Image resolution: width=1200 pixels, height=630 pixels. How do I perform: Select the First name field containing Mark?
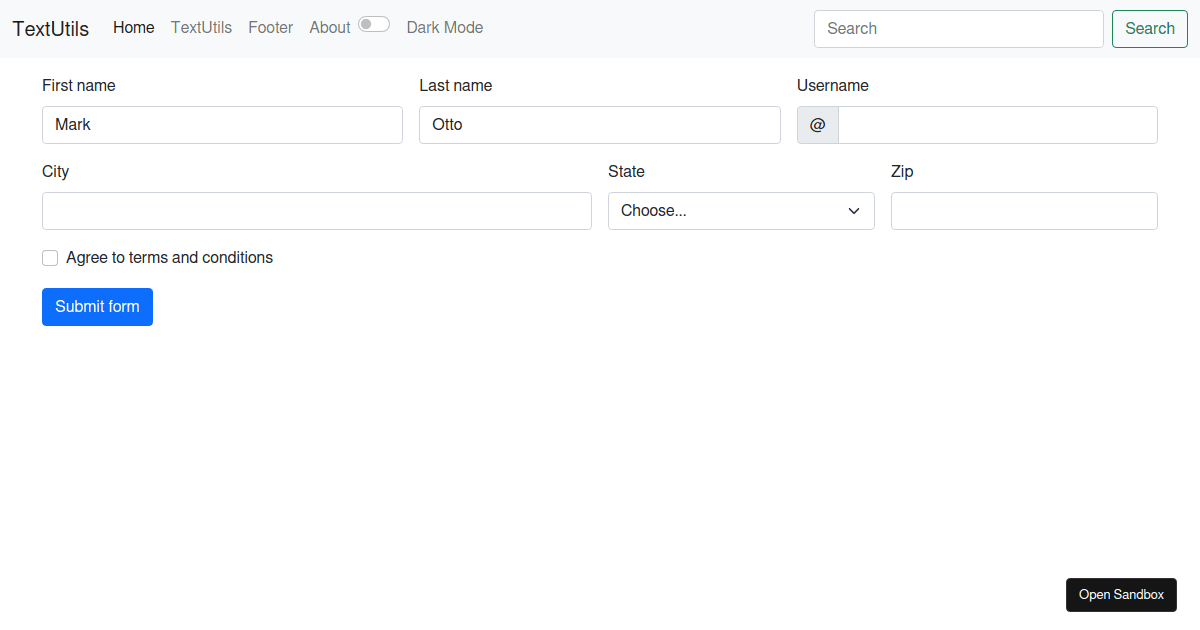point(222,124)
